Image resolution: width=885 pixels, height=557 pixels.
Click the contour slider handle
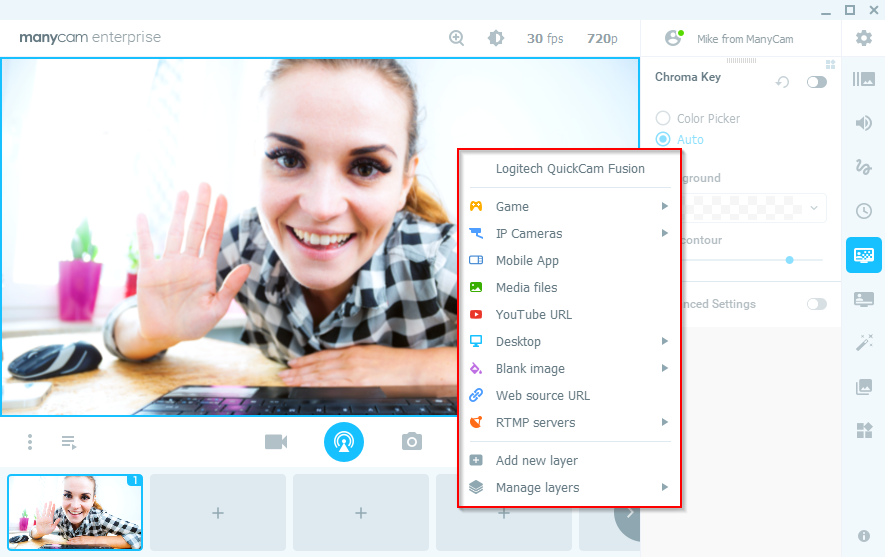(790, 260)
